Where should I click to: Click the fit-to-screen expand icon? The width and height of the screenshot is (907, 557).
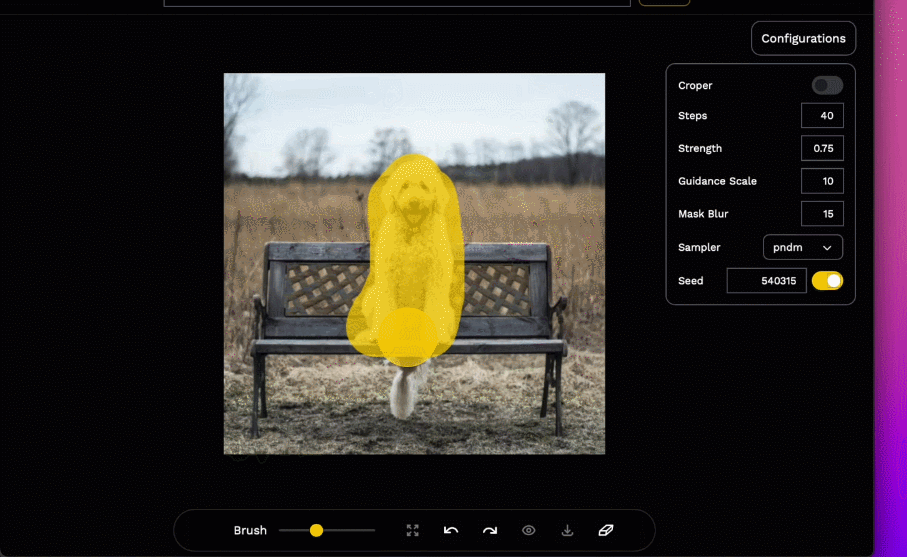click(412, 530)
